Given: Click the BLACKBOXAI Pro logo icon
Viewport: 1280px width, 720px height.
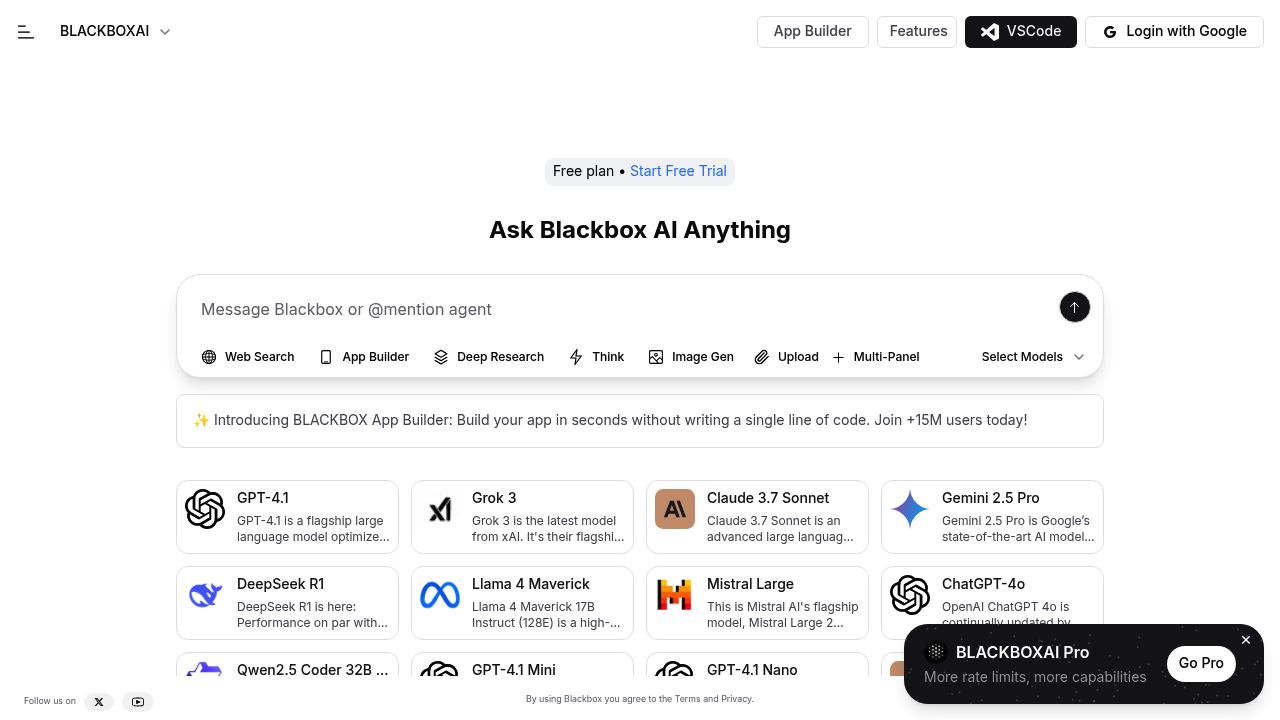Looking at the screenshot, I should click(x=936, y=652).
